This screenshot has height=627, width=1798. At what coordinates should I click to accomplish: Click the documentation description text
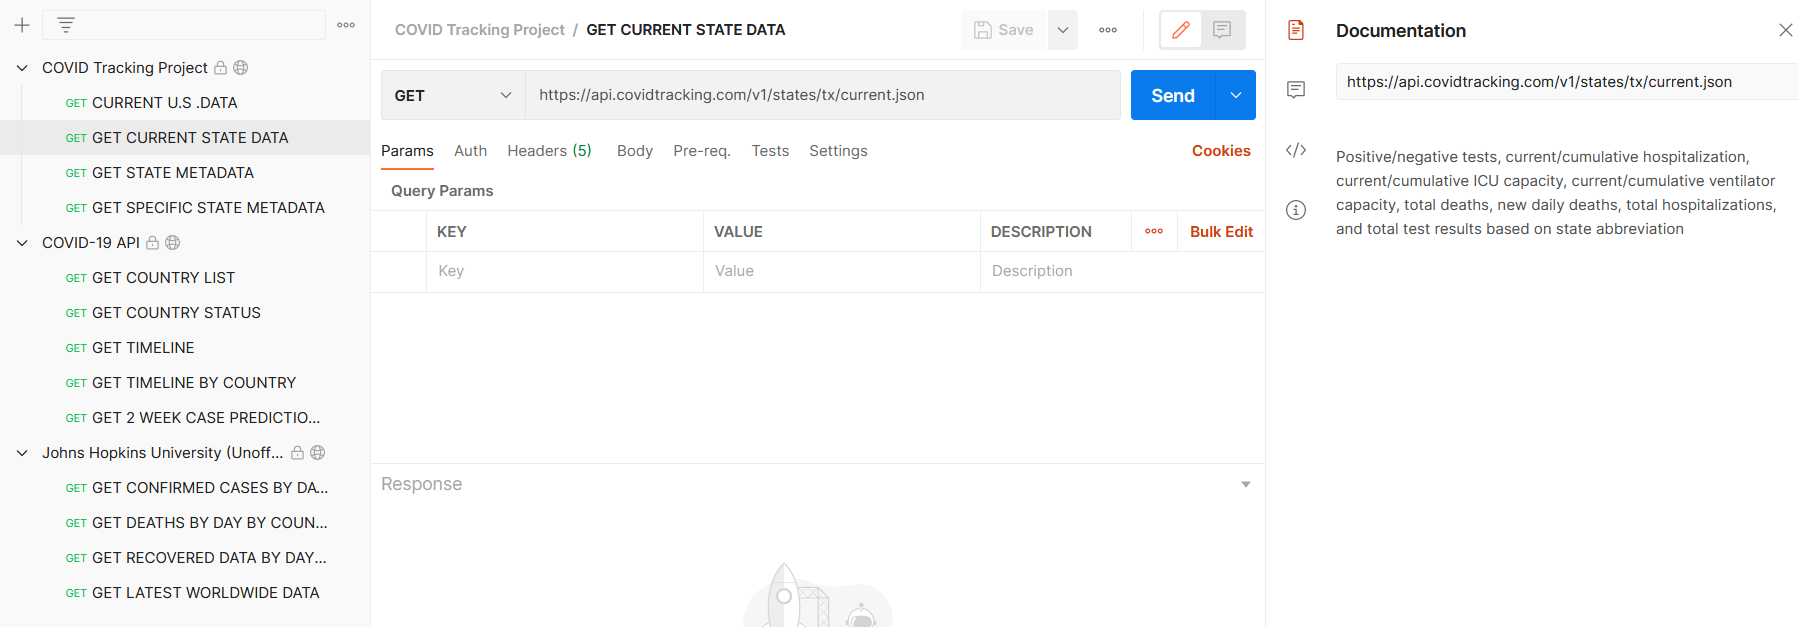click(1556, 193)
